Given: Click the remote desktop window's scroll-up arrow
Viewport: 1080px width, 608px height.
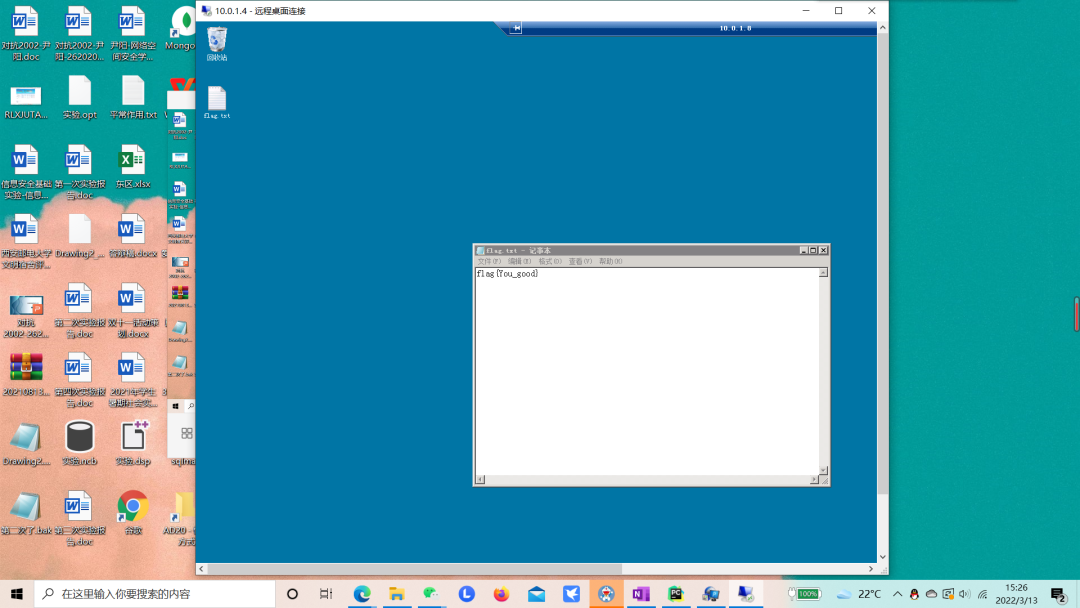Looking at the screenshot, I should (x=882, y=28).
